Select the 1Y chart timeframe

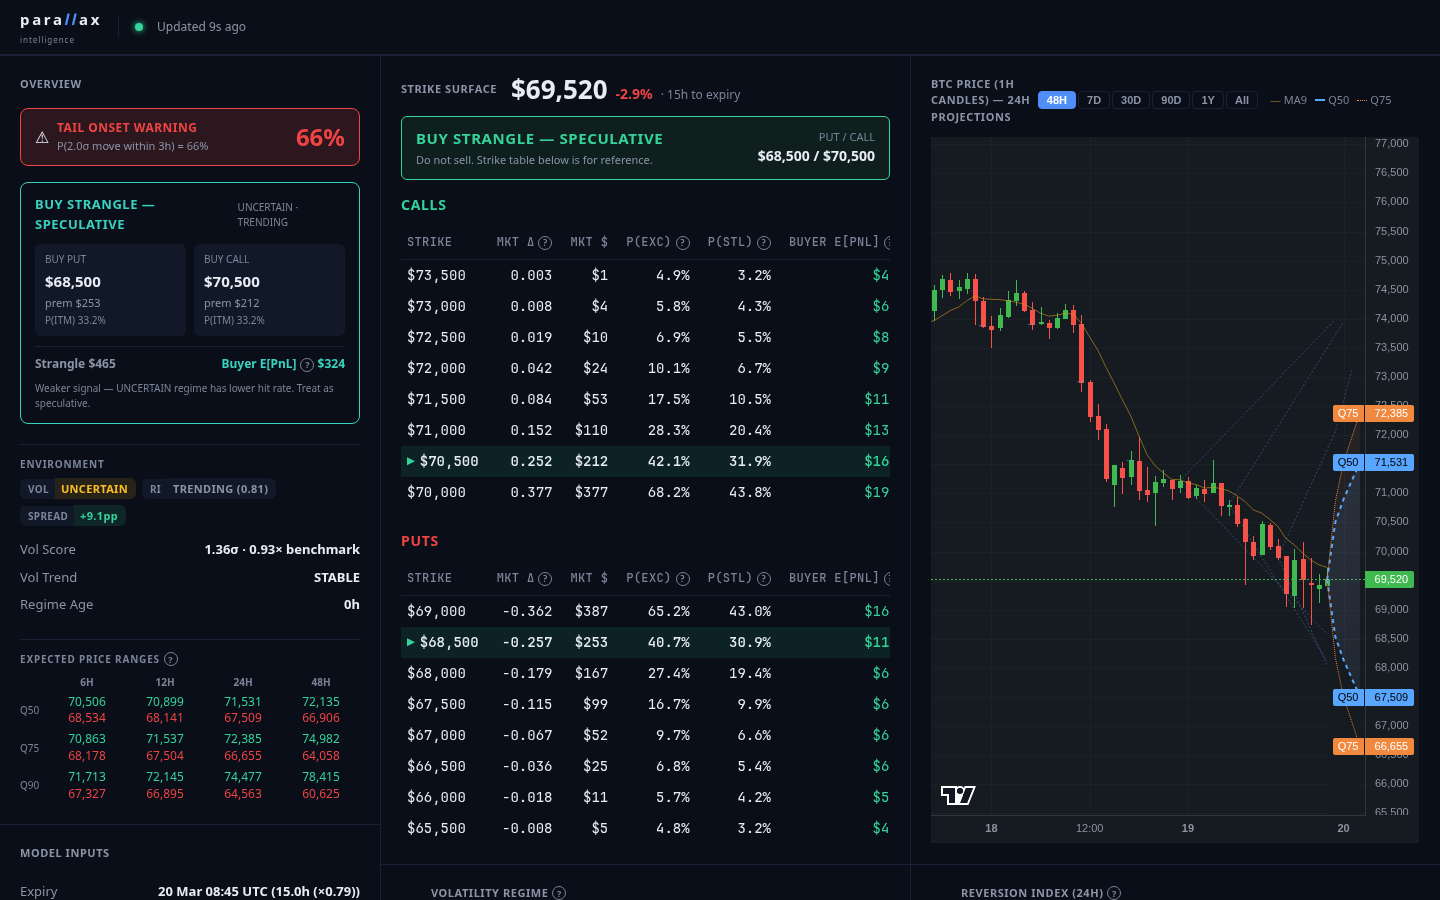[1207, 100]
